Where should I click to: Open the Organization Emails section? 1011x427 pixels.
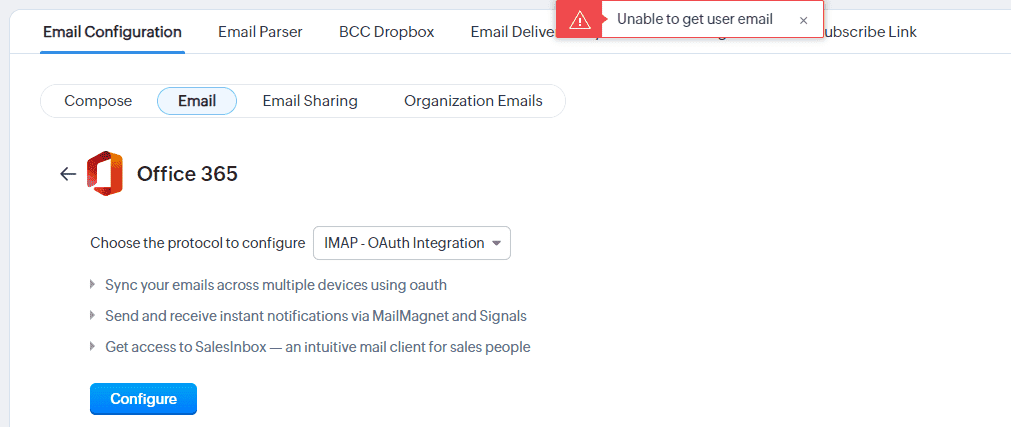click(x=473, y=101)
